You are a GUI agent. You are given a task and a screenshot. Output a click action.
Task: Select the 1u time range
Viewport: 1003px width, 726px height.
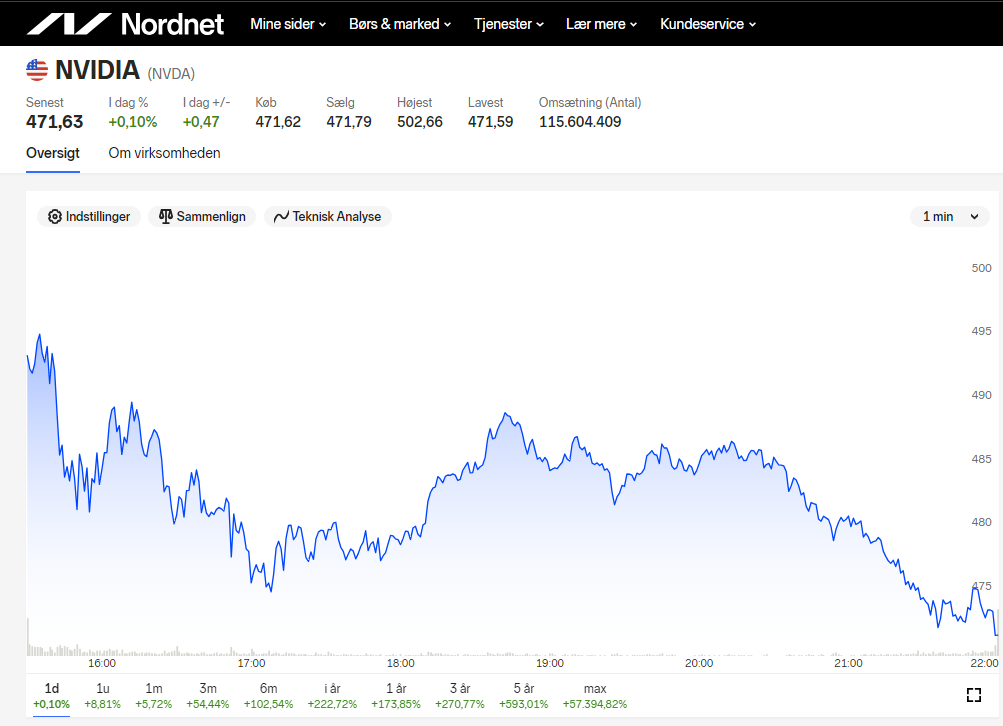point(102,696)
